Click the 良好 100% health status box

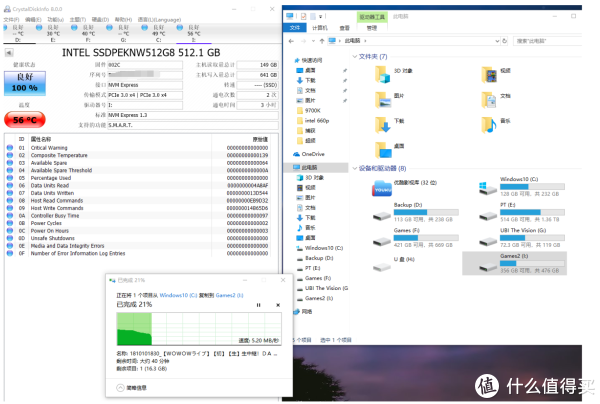25,83
